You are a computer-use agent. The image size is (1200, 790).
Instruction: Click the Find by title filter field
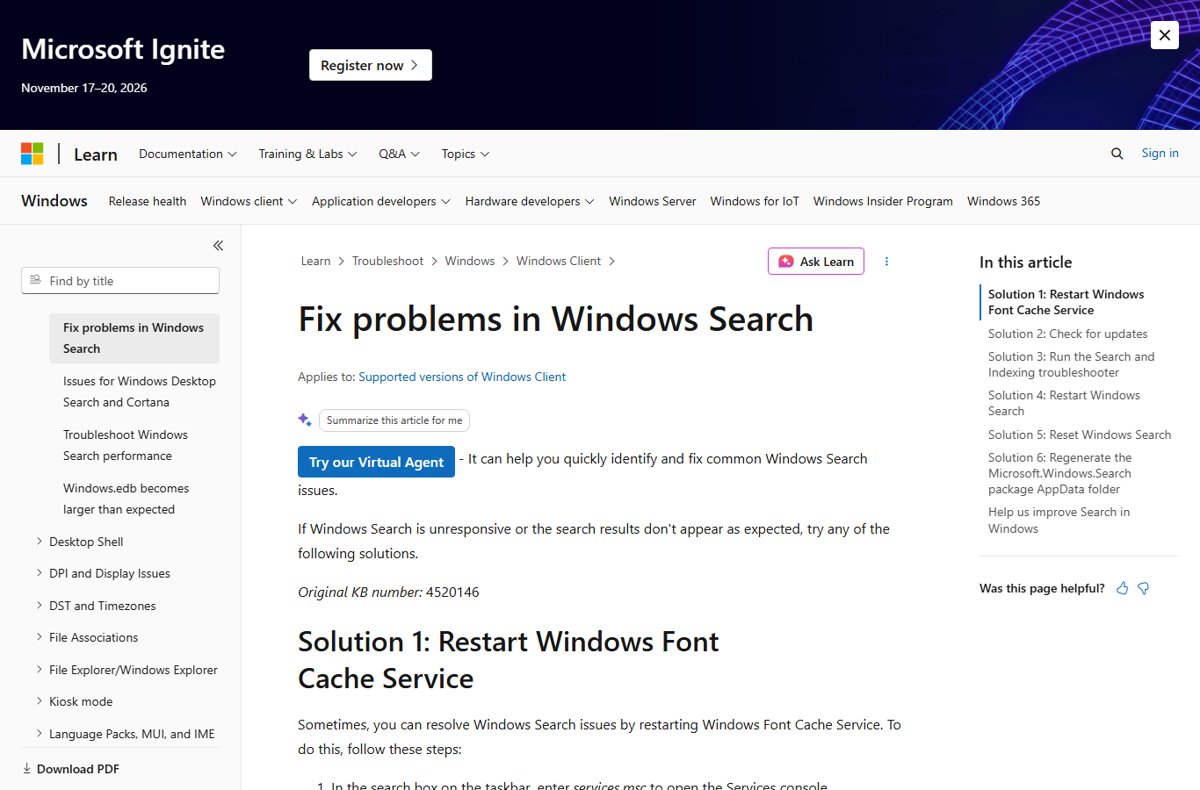(120, 281)
